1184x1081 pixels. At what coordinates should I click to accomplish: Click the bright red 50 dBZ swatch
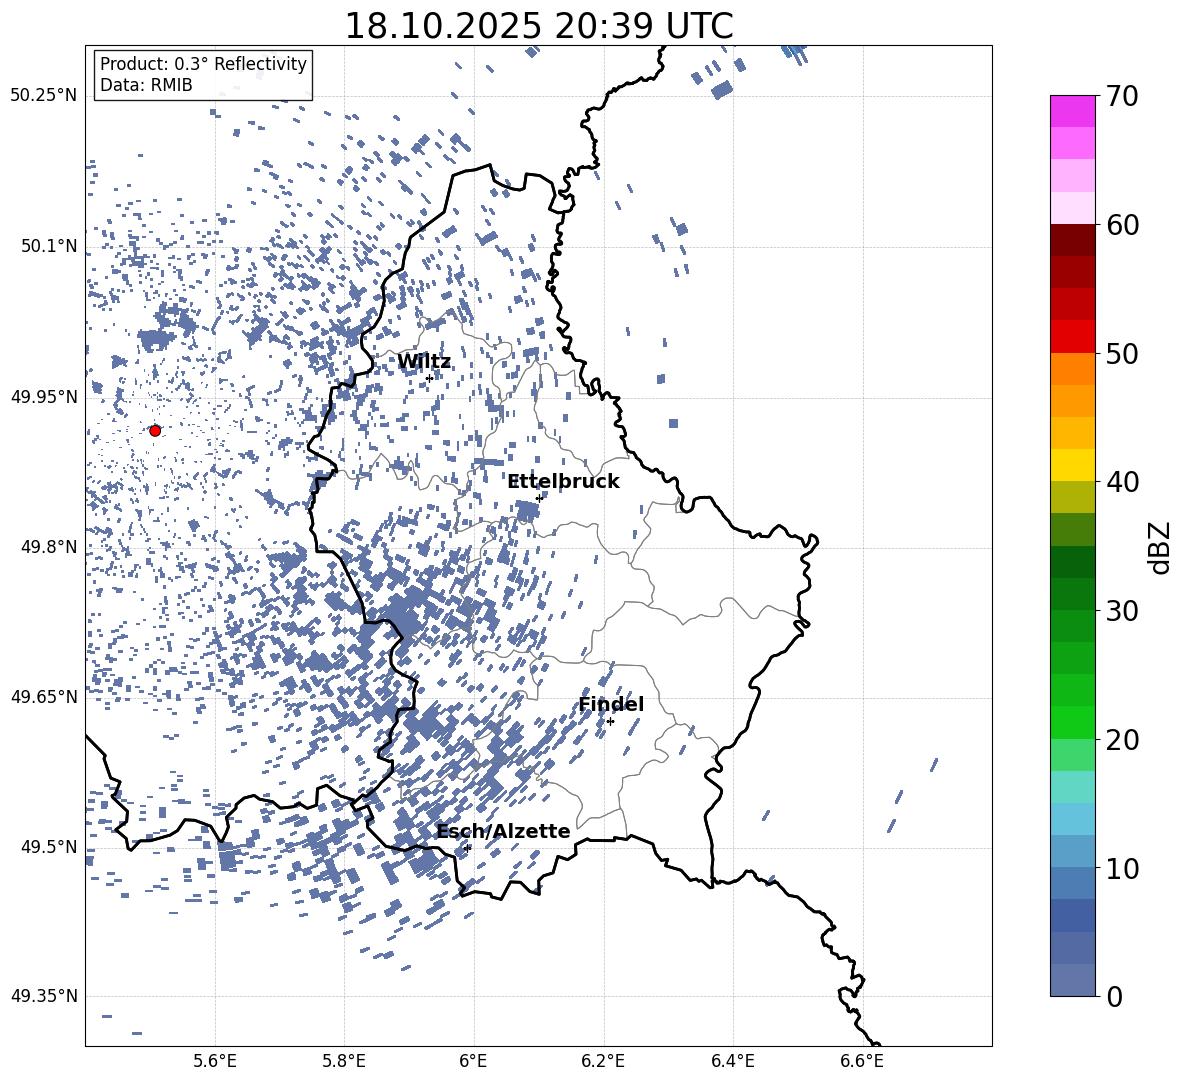click(1072, 337)
